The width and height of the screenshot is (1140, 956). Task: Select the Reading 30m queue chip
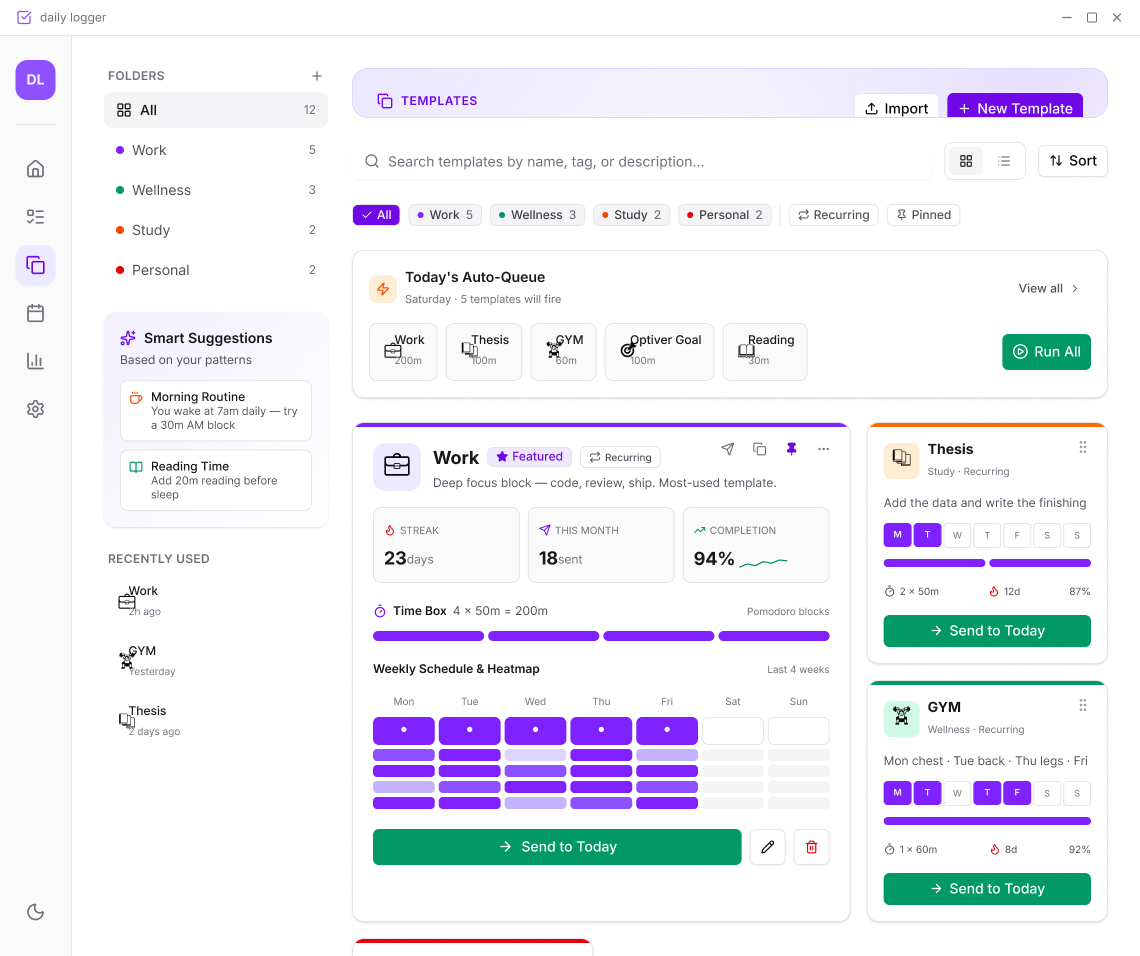[x=765, y=352]
